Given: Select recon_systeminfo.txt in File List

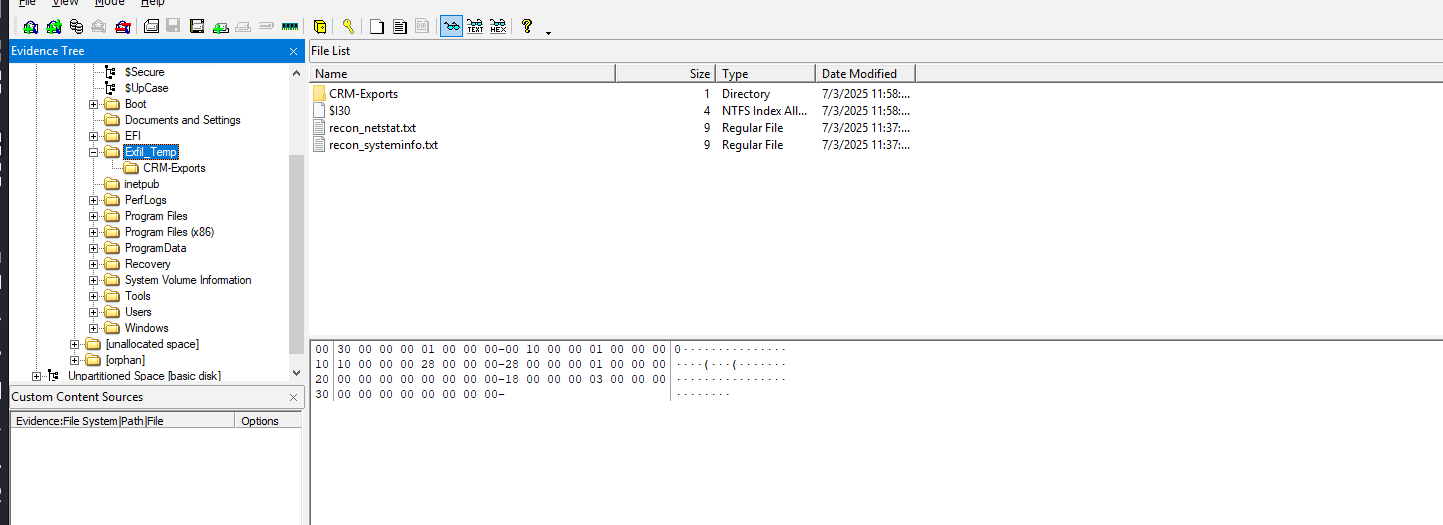Looking at the screenshot, I should [383, 145].
